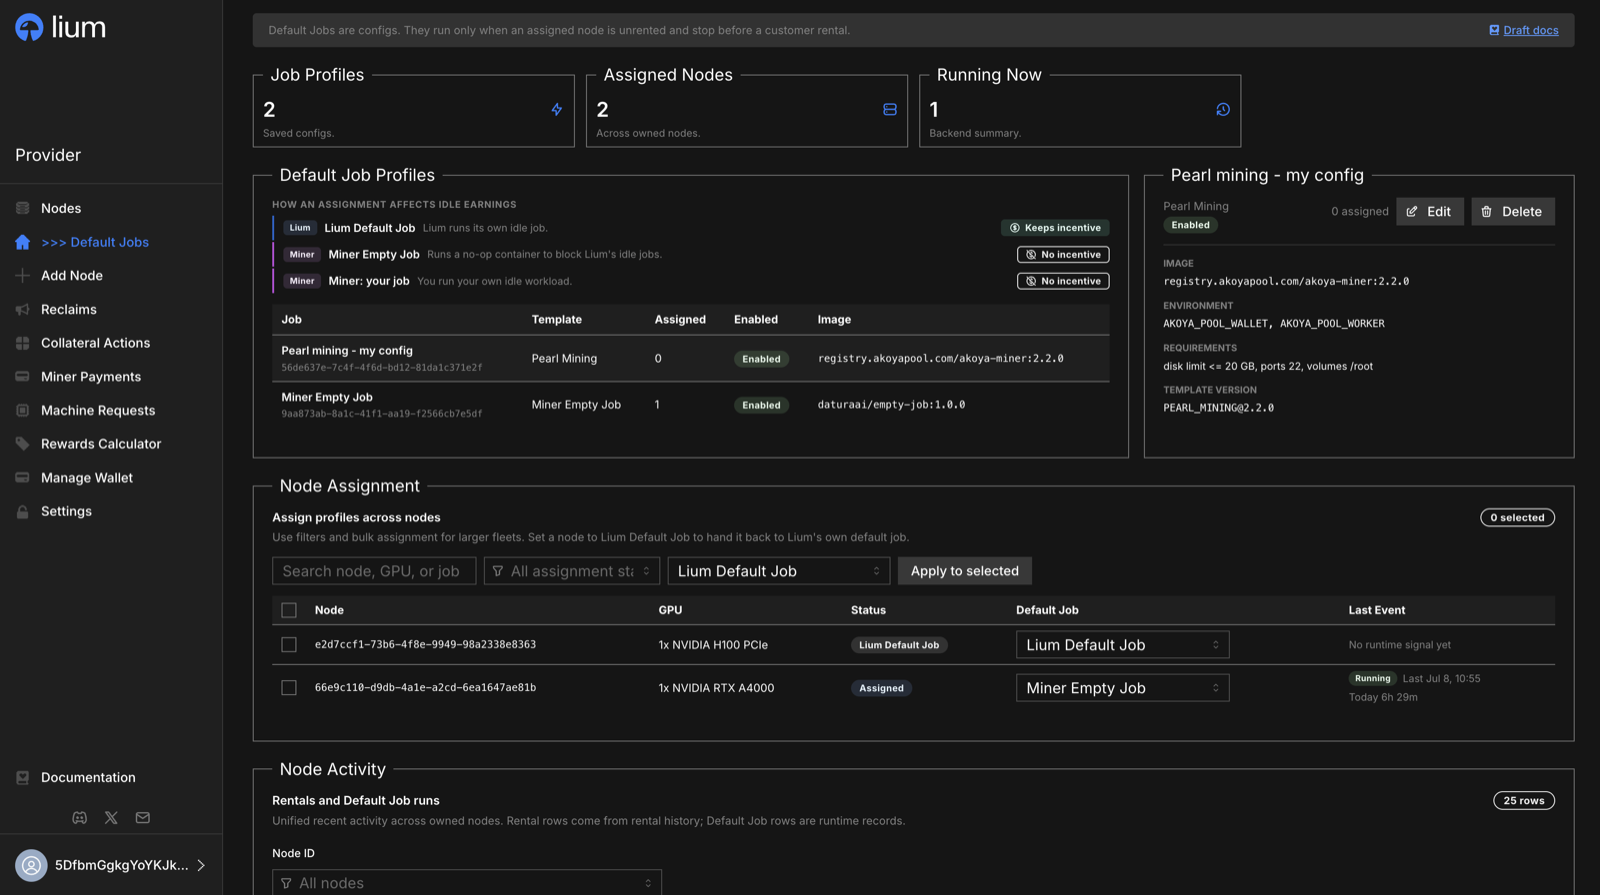The width and height of the screenshot is (1600, 895).
Task: Open Default Job dropdown for RTX A4000 node
Action: point(1122,688)
